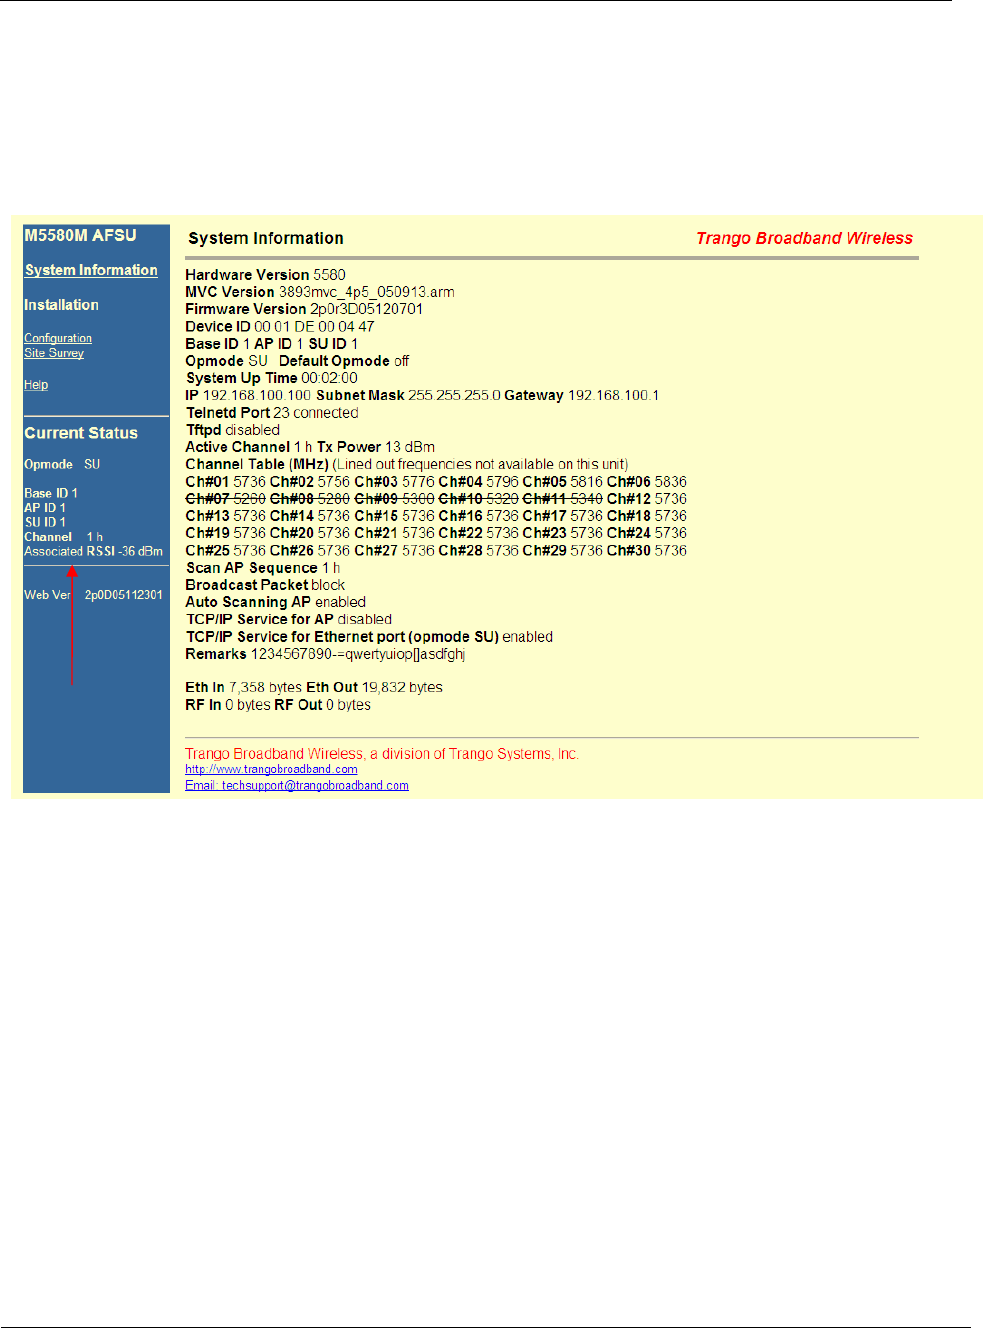The width and height of the screenshot is (983, 1328).
Task: Click Gateway 192.168.100.1 value
Action: coord(582,395)
